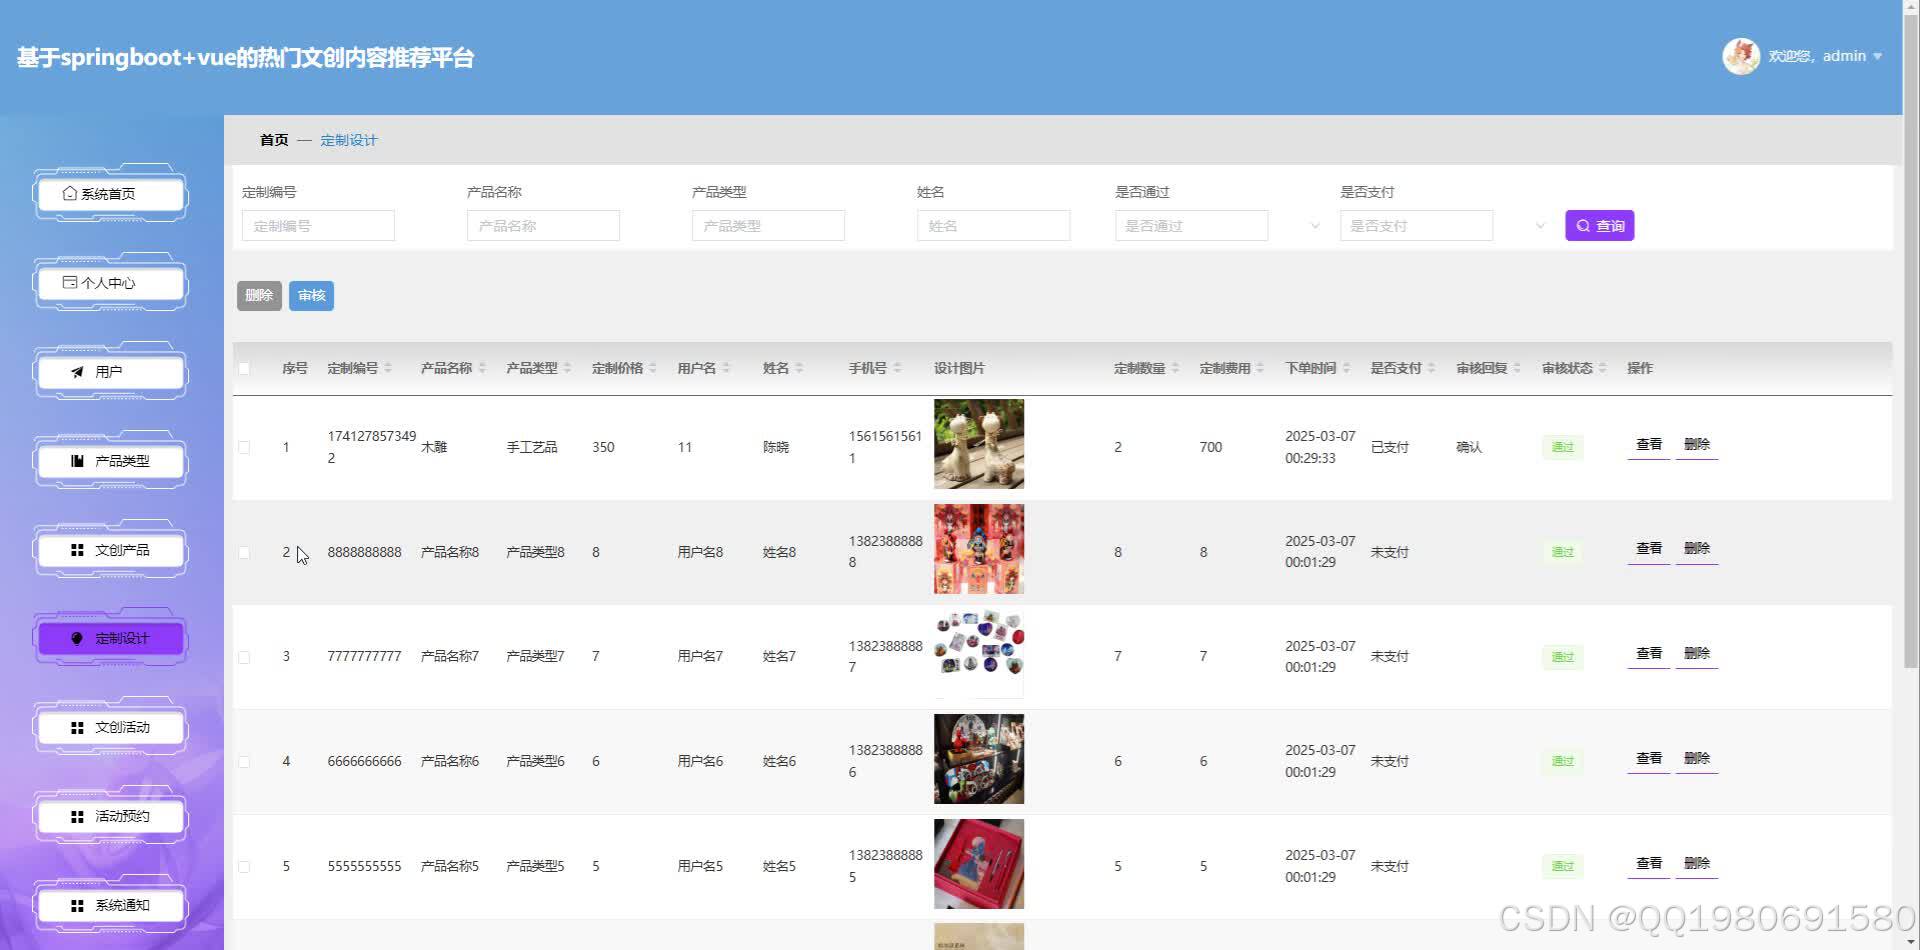Go to 首页 in the breadcrumb
This screenshot has width=1920, height=950.
273,139
